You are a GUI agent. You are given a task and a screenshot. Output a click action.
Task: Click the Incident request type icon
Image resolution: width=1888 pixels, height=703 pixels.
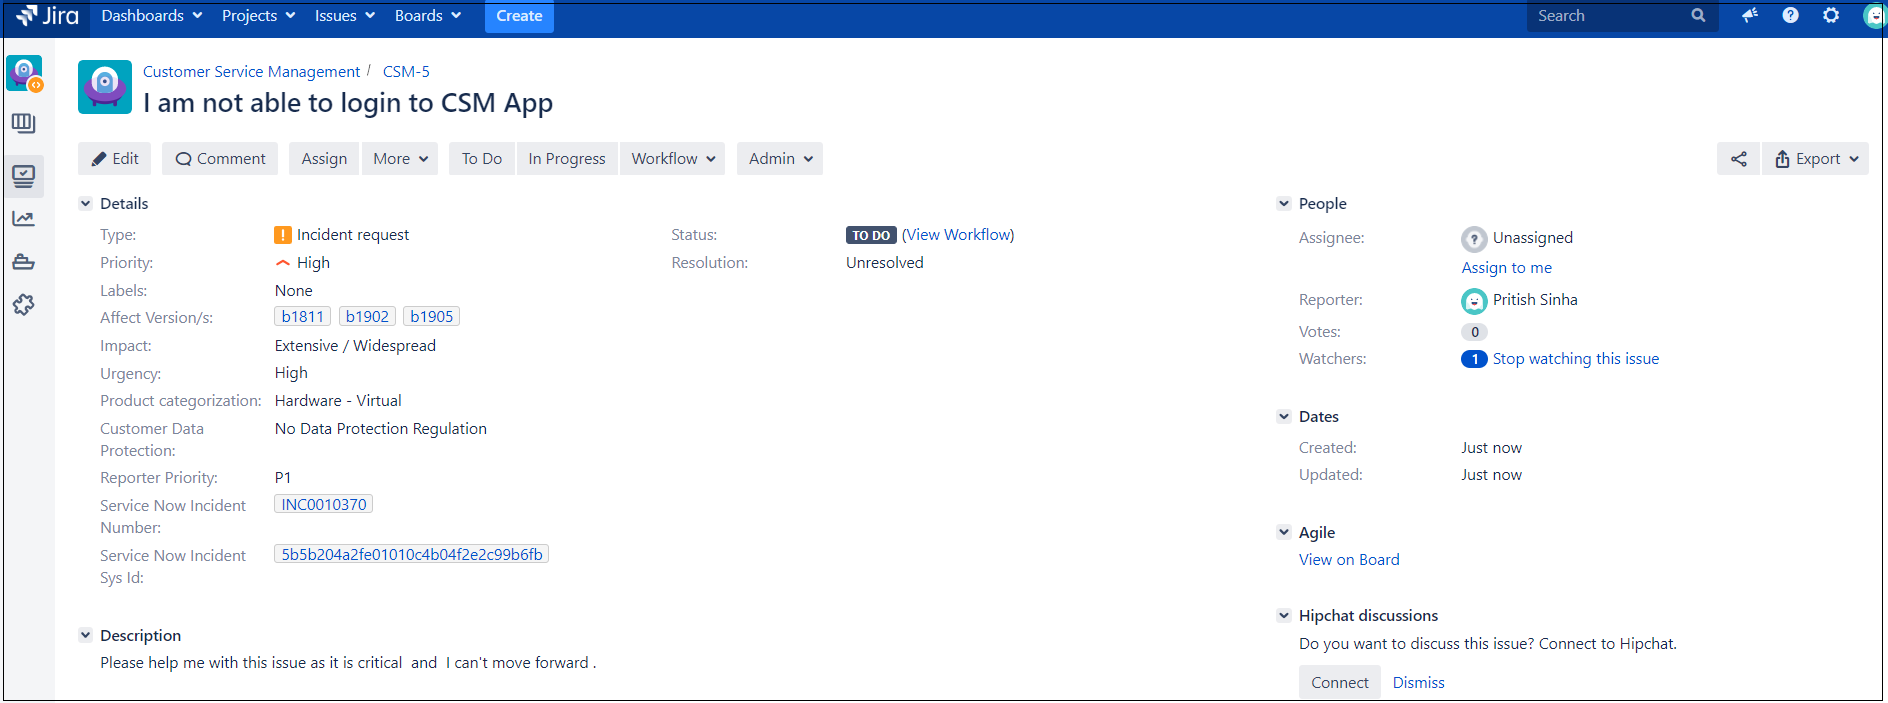283,235
